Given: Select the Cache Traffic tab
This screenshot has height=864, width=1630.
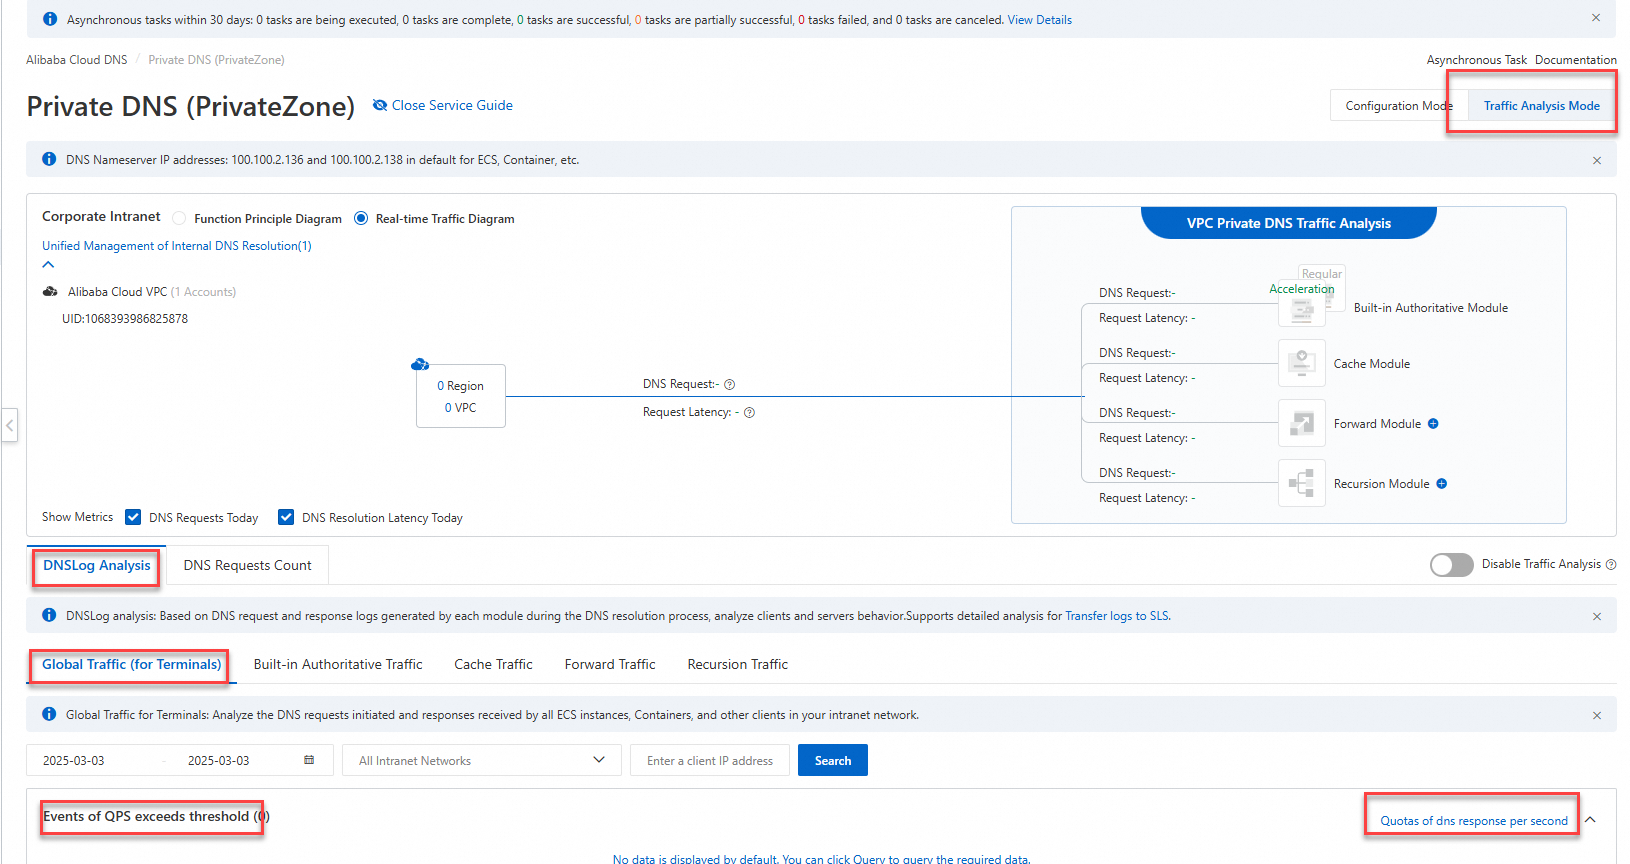Looking at the screenshot, I should [x=493, y=664].
